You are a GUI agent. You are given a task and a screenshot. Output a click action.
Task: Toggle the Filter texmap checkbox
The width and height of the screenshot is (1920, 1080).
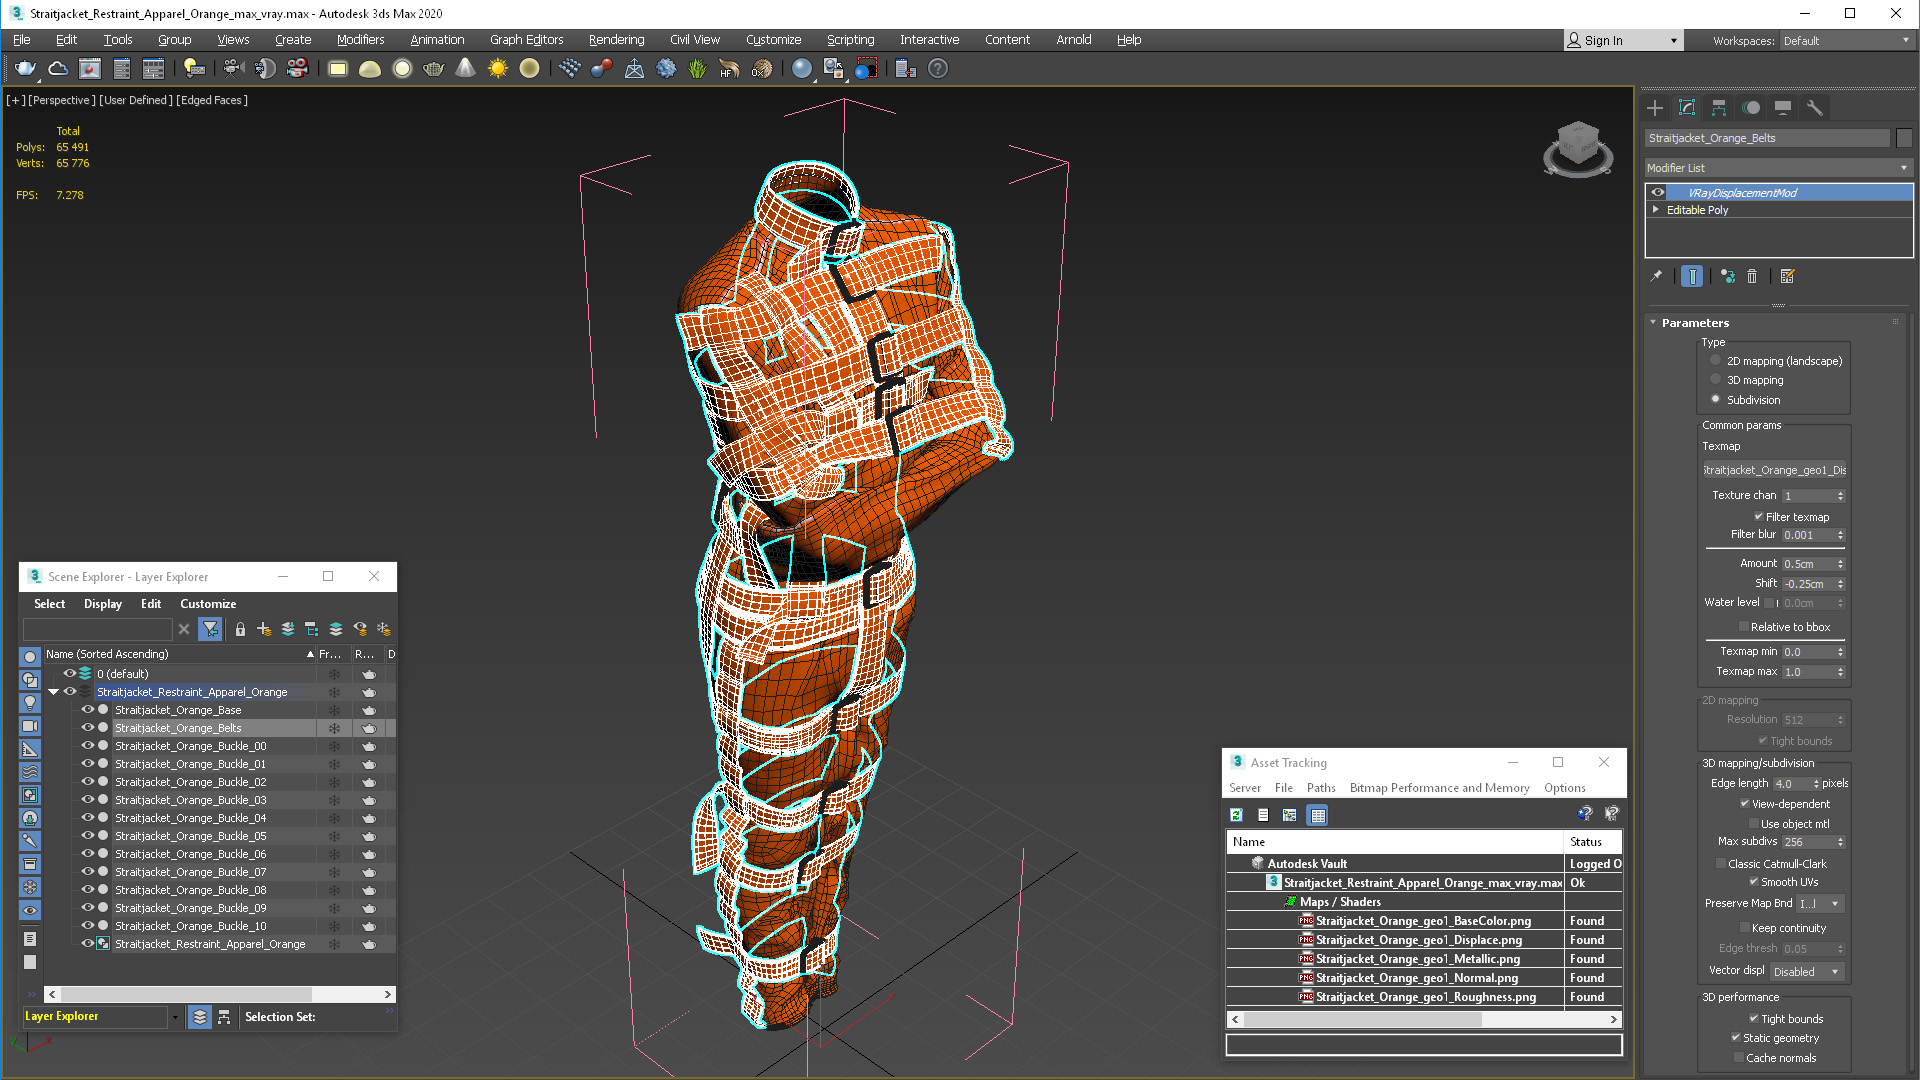point(1758,517)
